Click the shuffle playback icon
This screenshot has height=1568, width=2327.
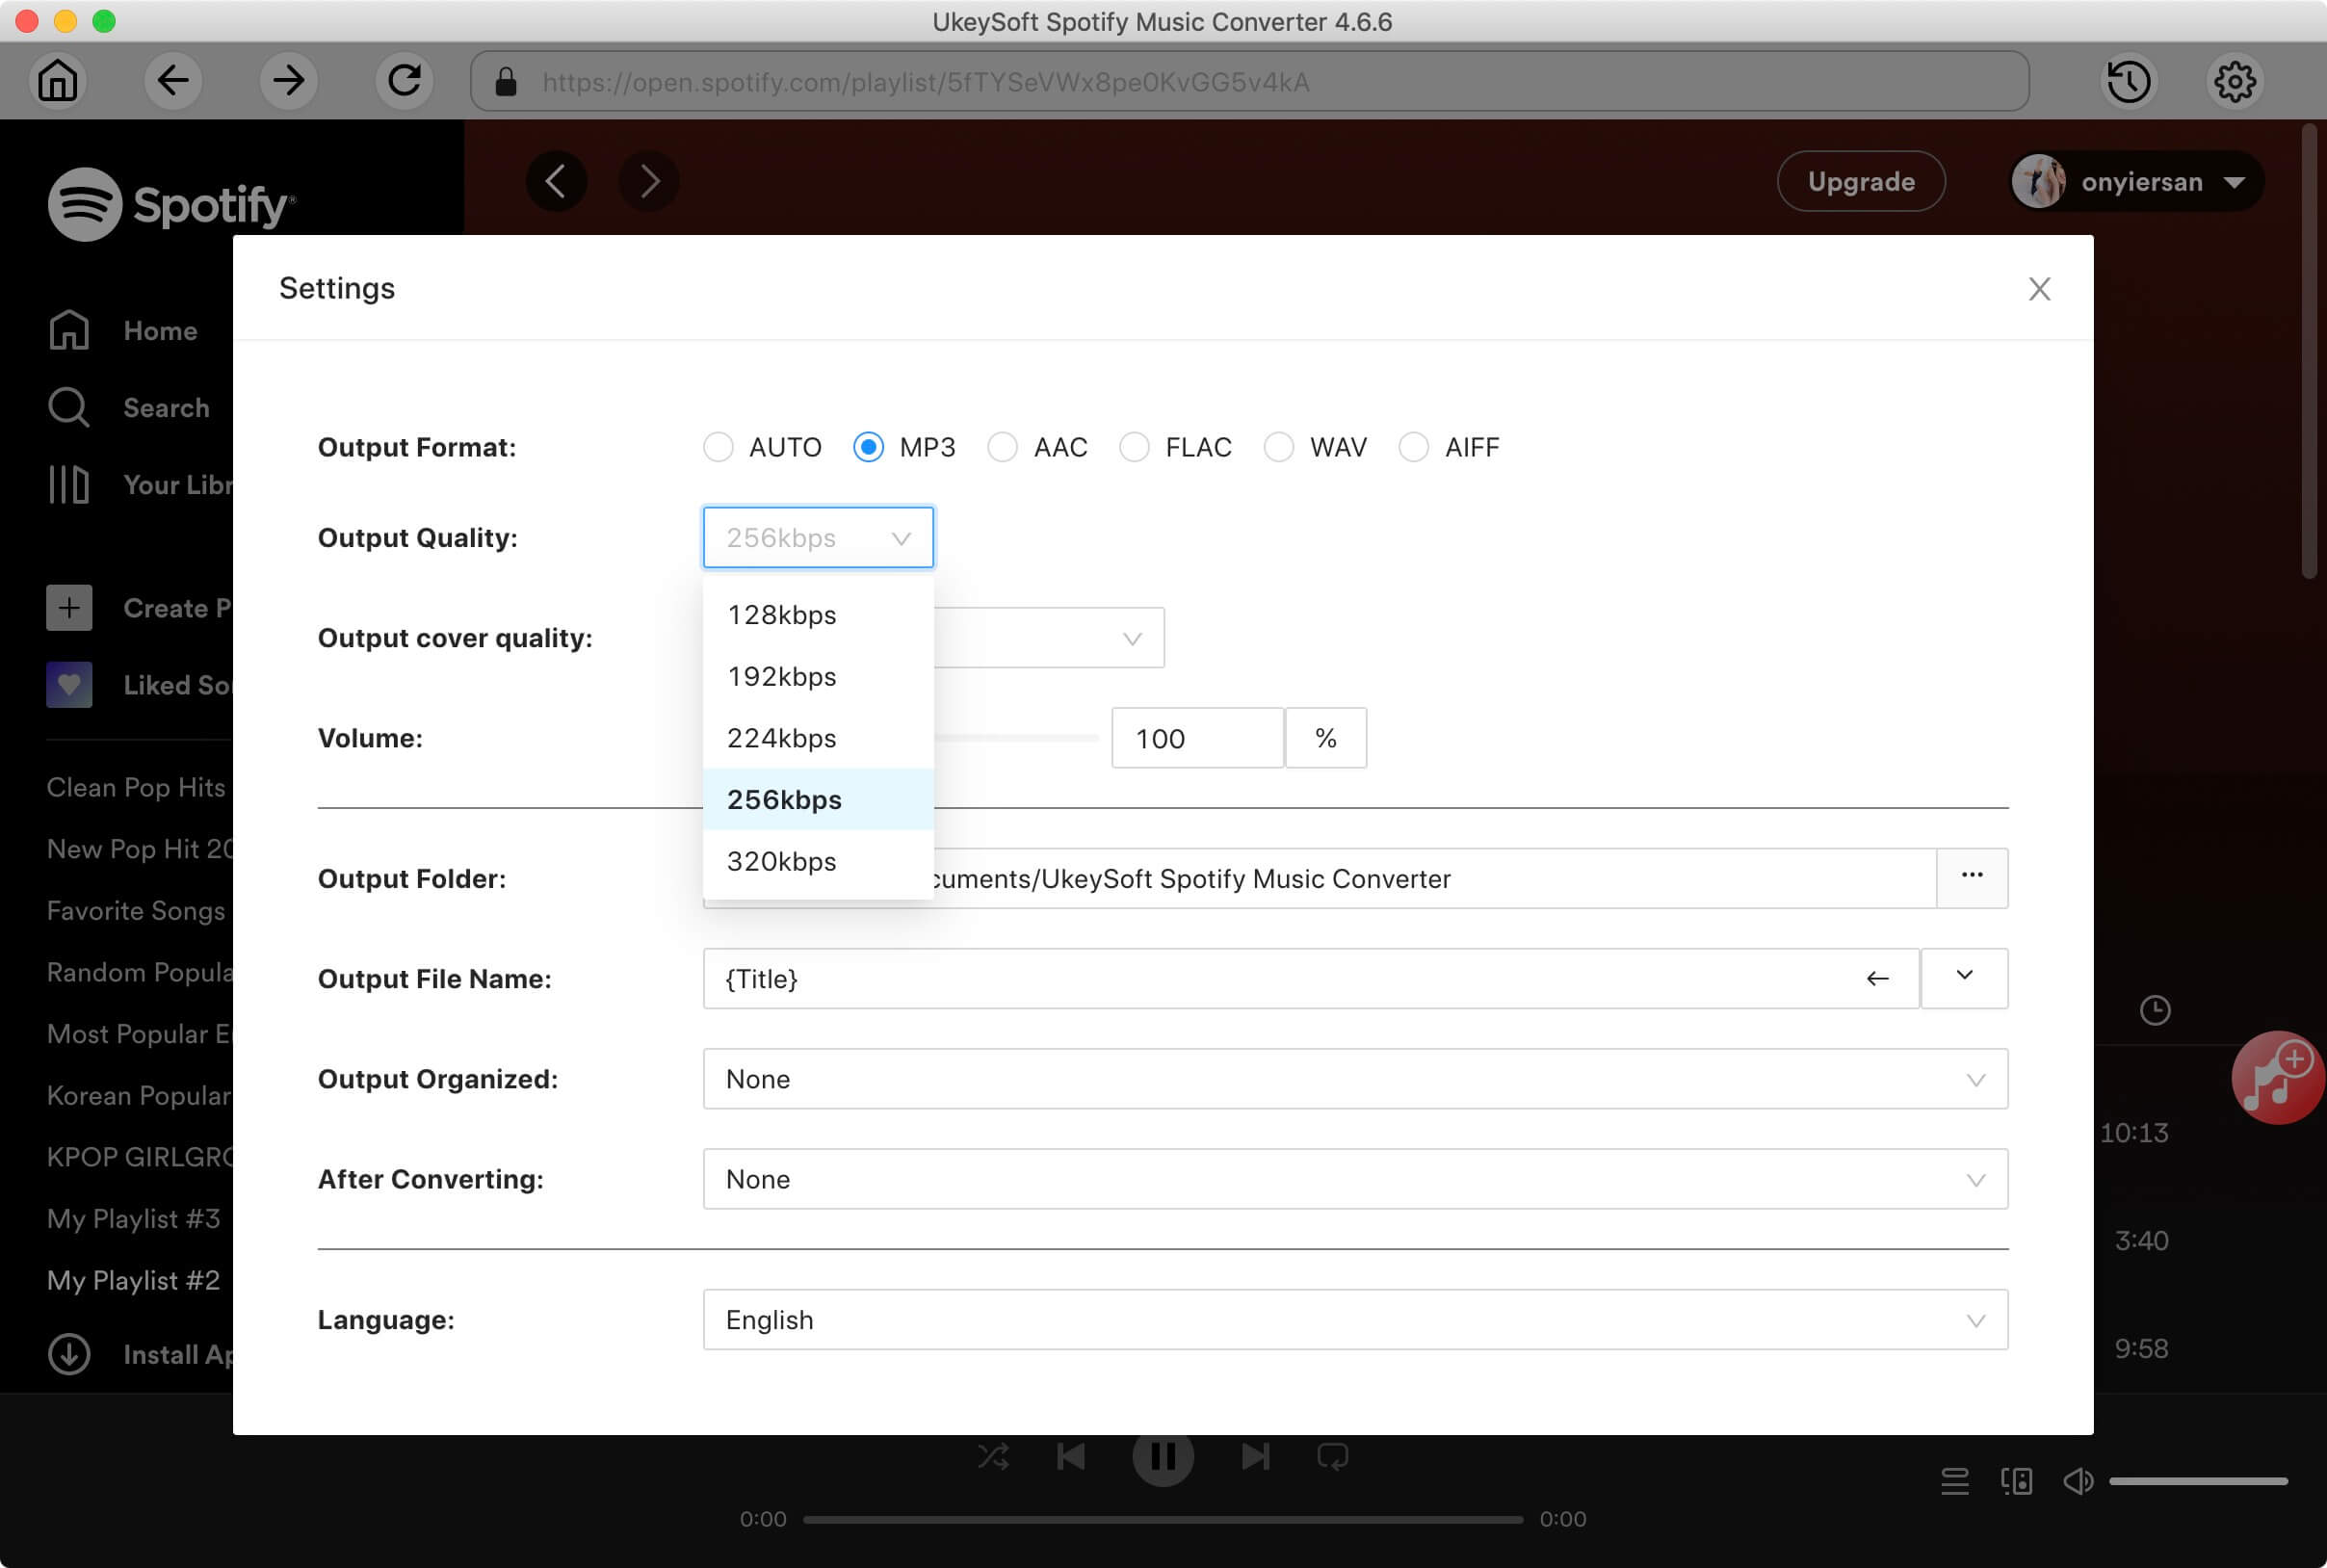tap(992, 1456)
